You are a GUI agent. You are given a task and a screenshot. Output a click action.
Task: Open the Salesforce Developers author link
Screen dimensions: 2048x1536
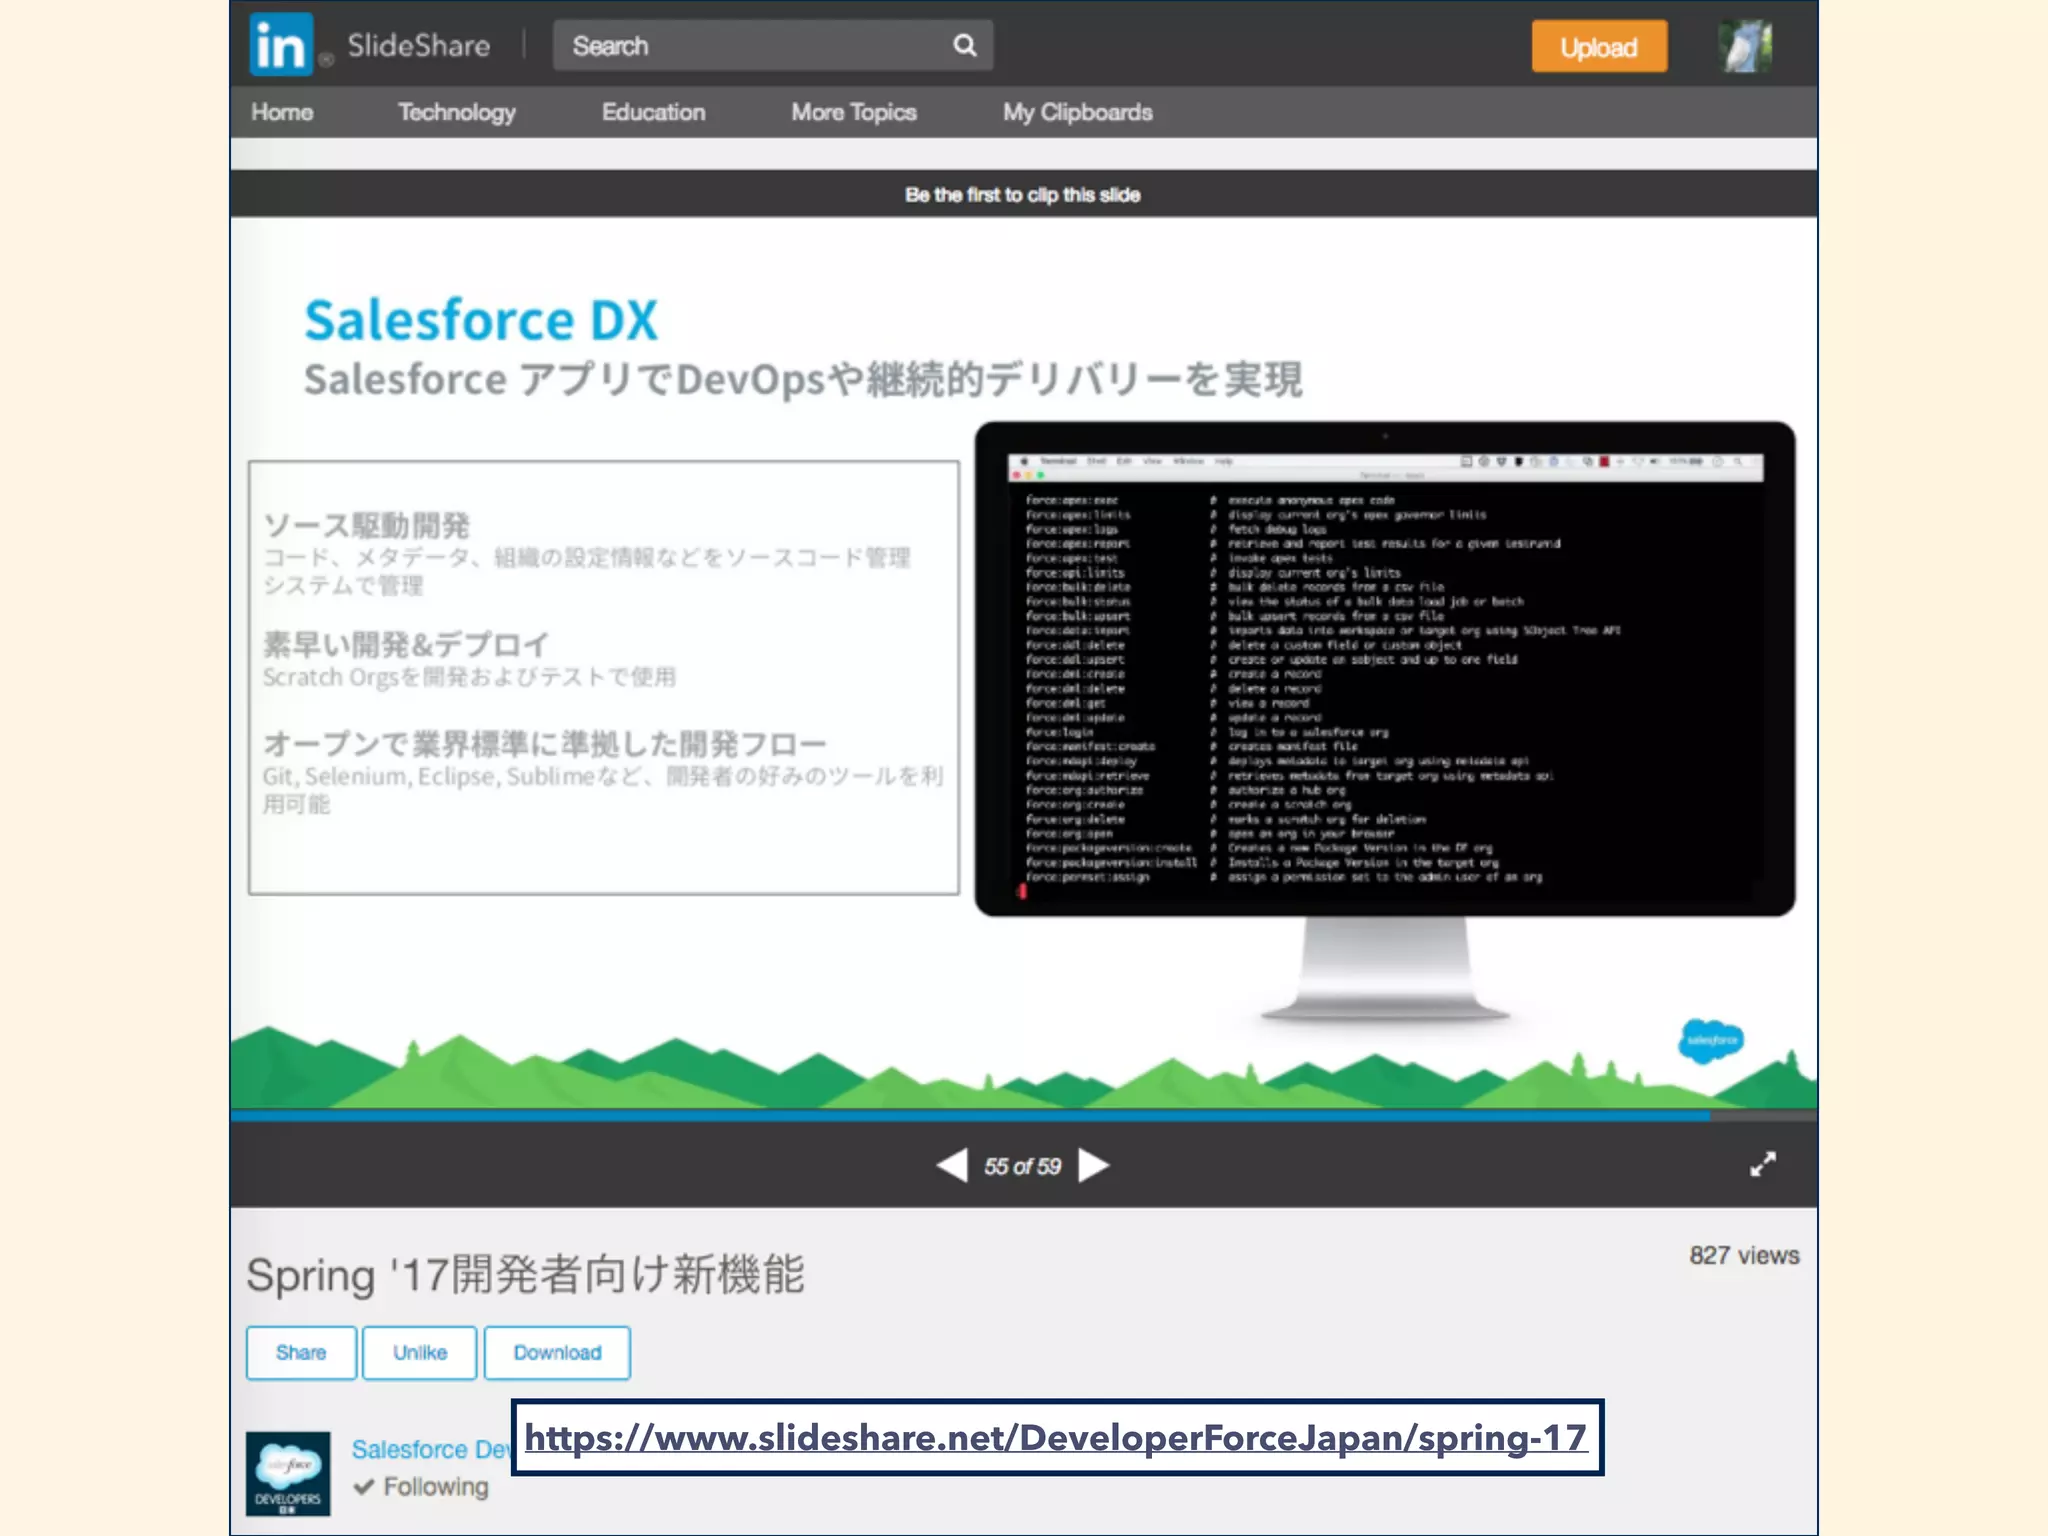[432, 1449]
